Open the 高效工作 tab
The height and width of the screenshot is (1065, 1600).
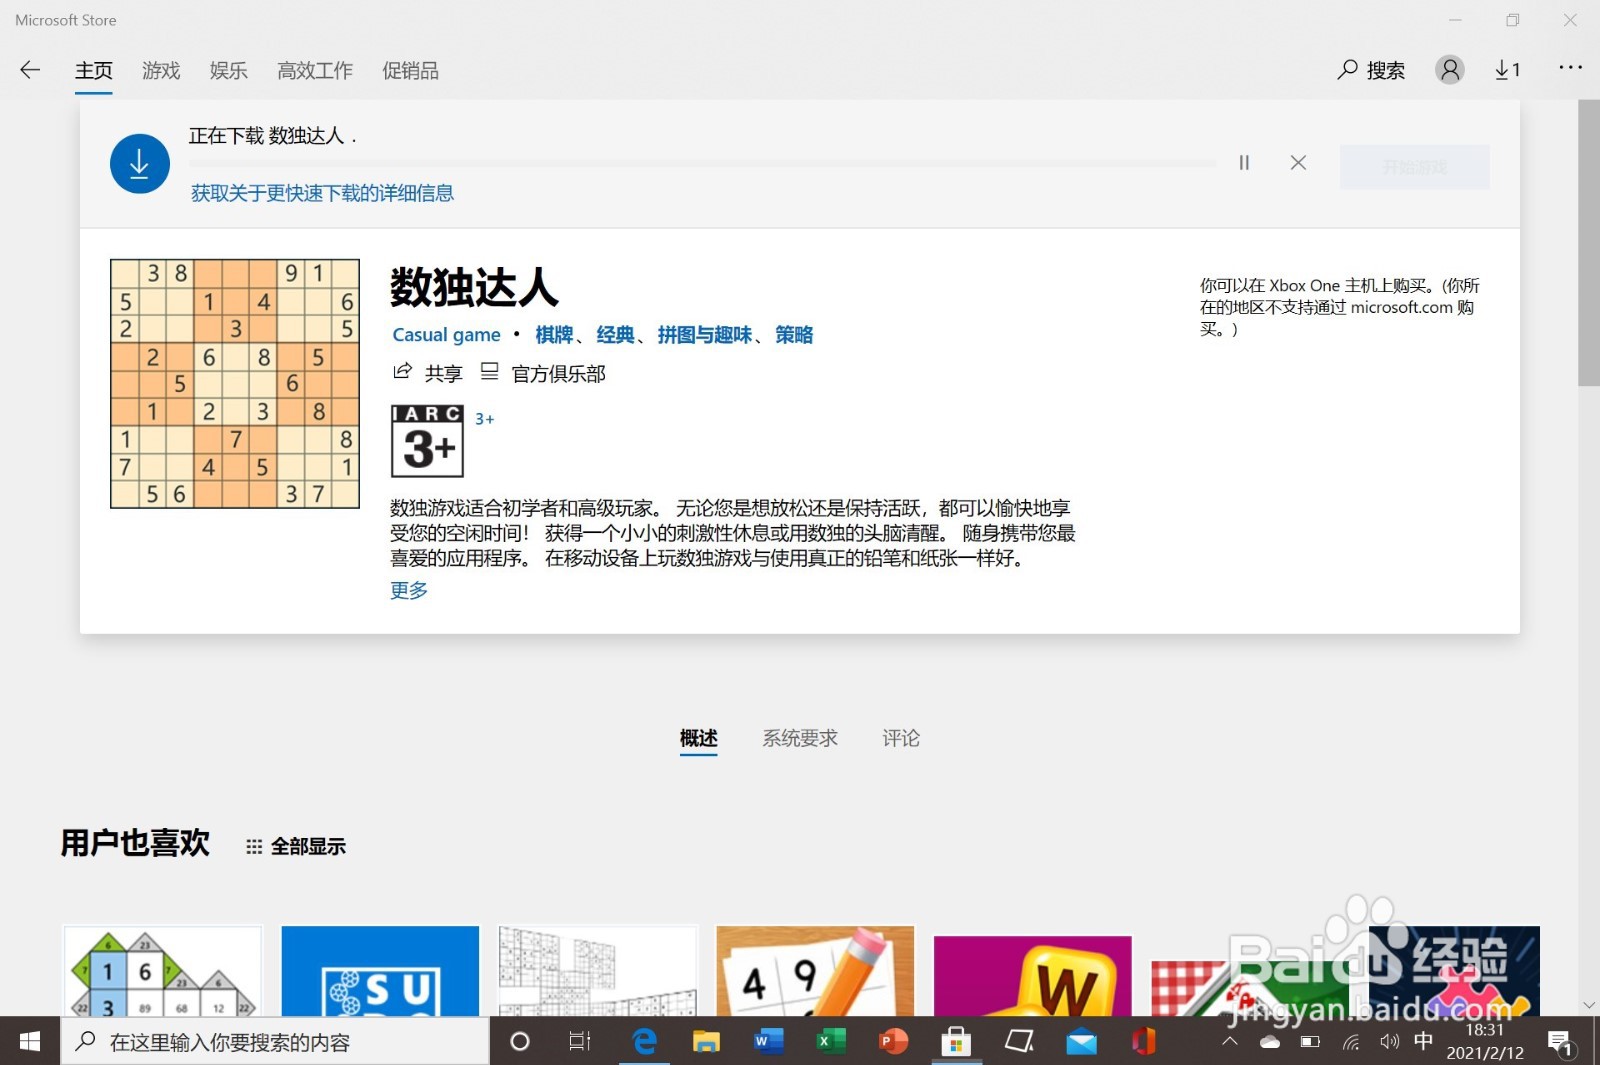click(315, 71)
